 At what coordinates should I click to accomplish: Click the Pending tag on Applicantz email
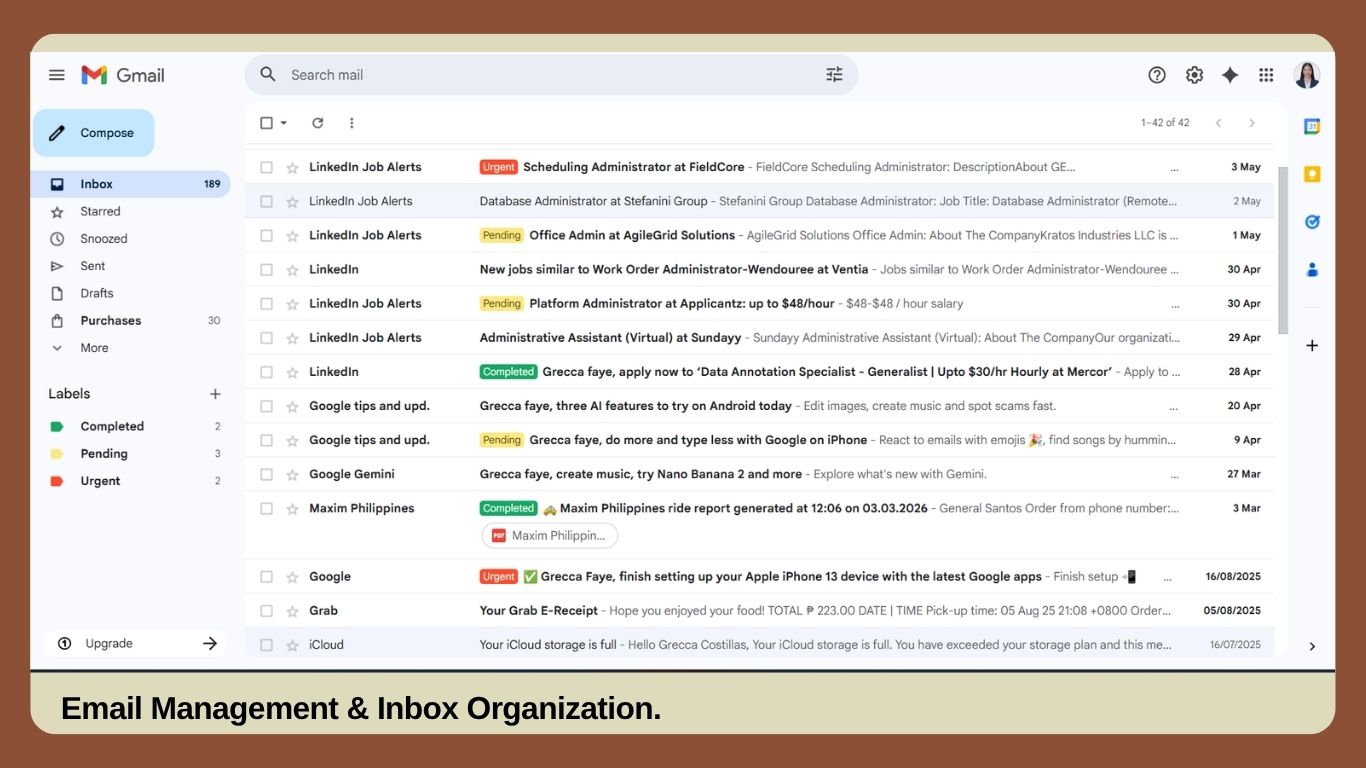point(501,303)
